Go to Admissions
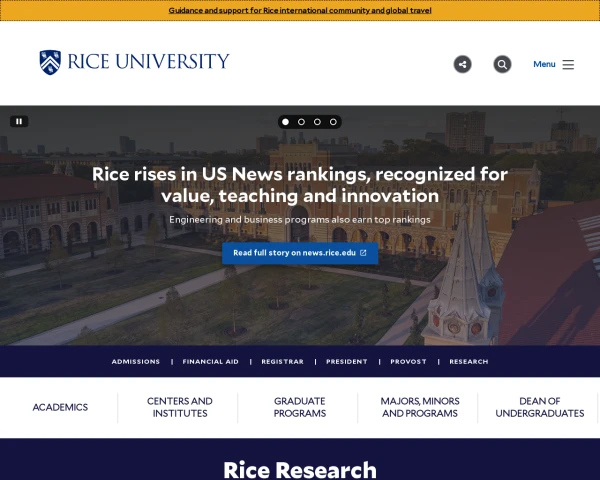This screenshot has height=480, width=600. pyautogui.click(x=136, y=362)
